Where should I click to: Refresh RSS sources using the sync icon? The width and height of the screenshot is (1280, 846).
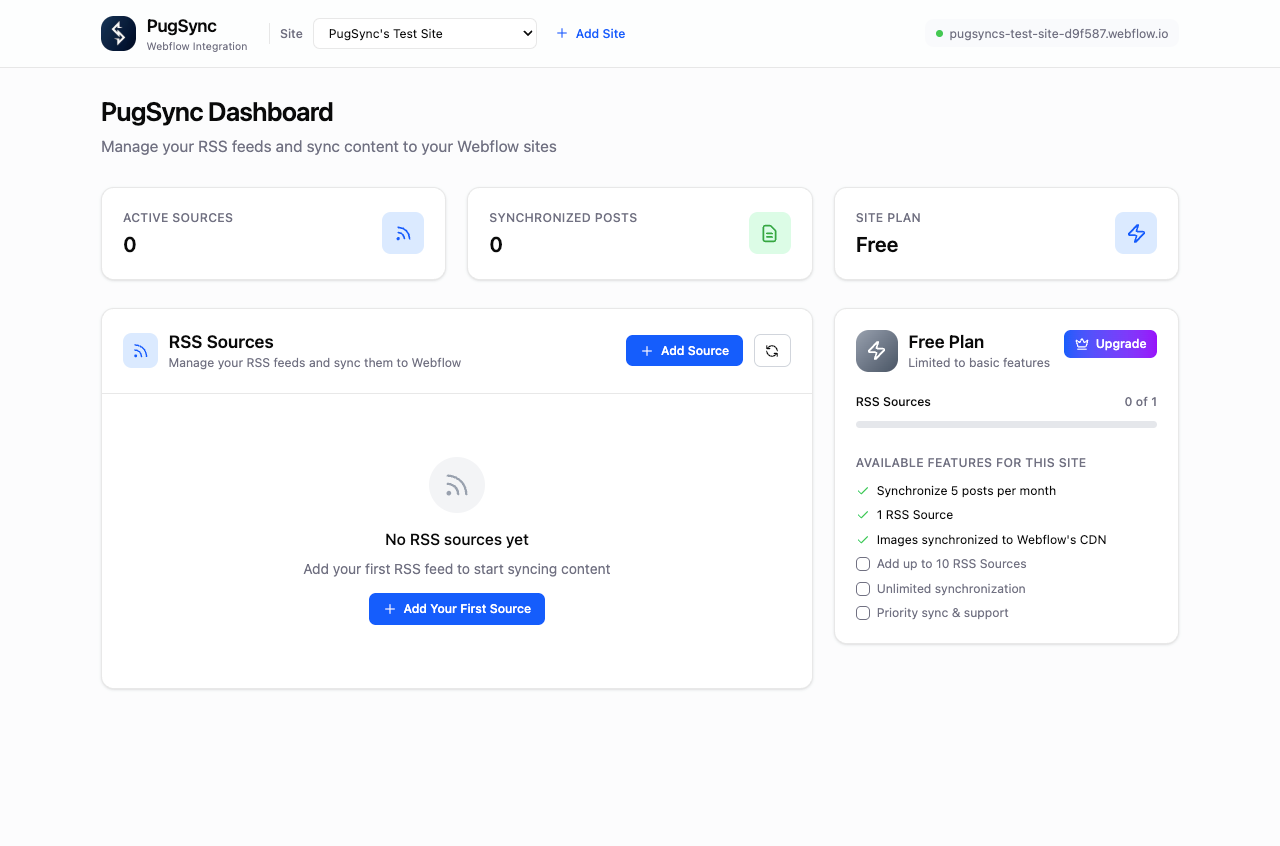(x=772, y=350)
